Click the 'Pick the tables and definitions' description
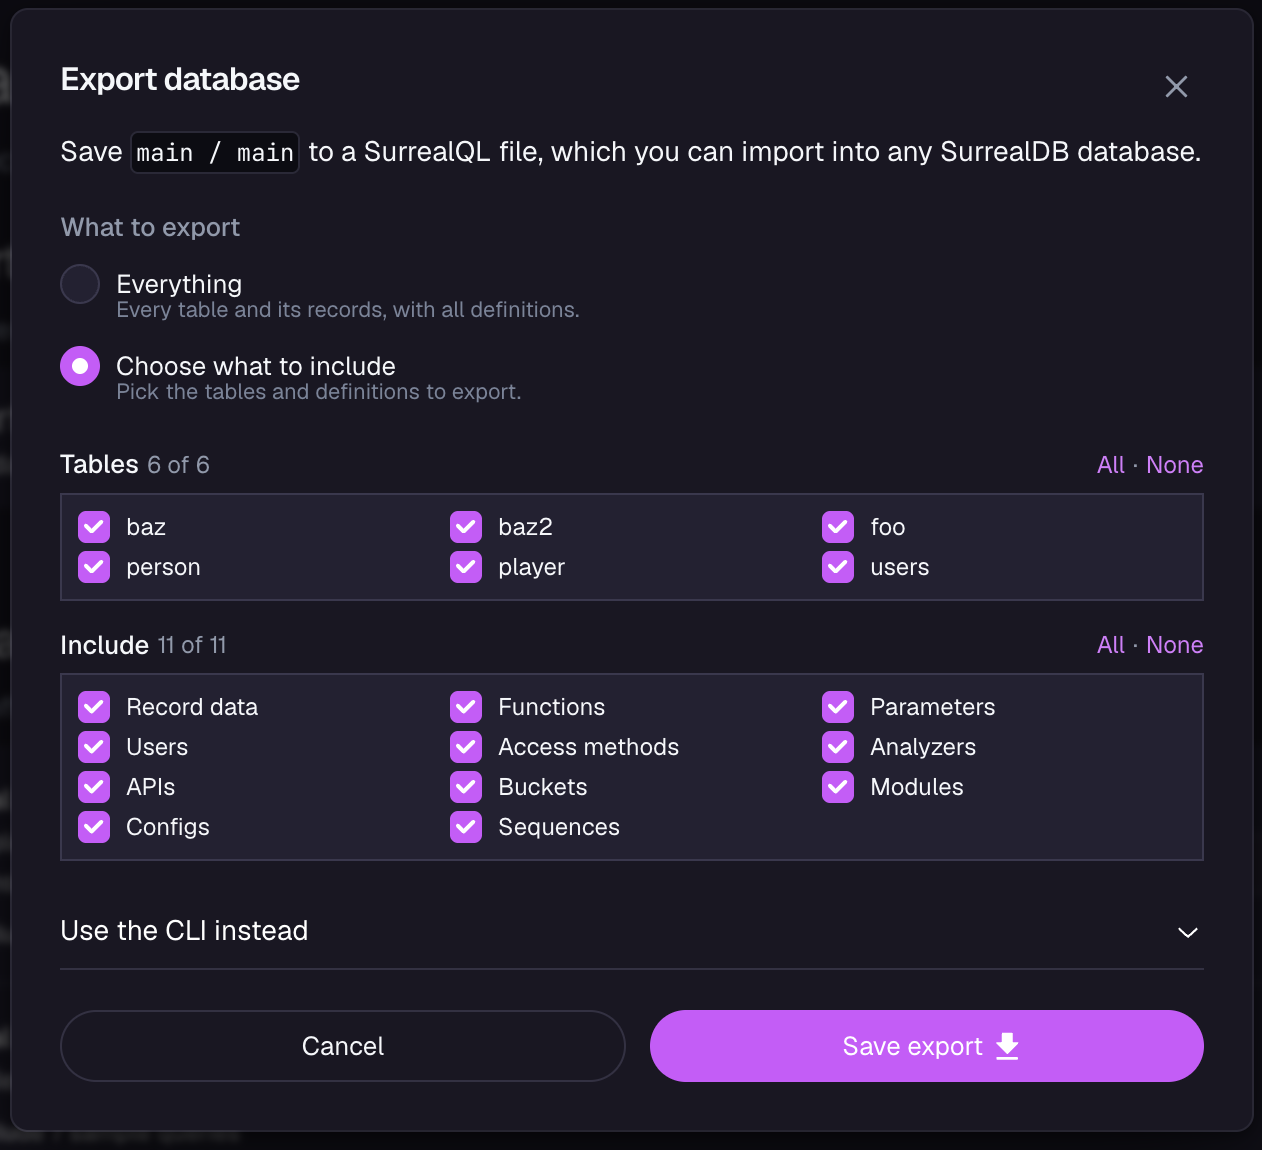The height and width of the screenshot is (1150, 1262). 319,392
